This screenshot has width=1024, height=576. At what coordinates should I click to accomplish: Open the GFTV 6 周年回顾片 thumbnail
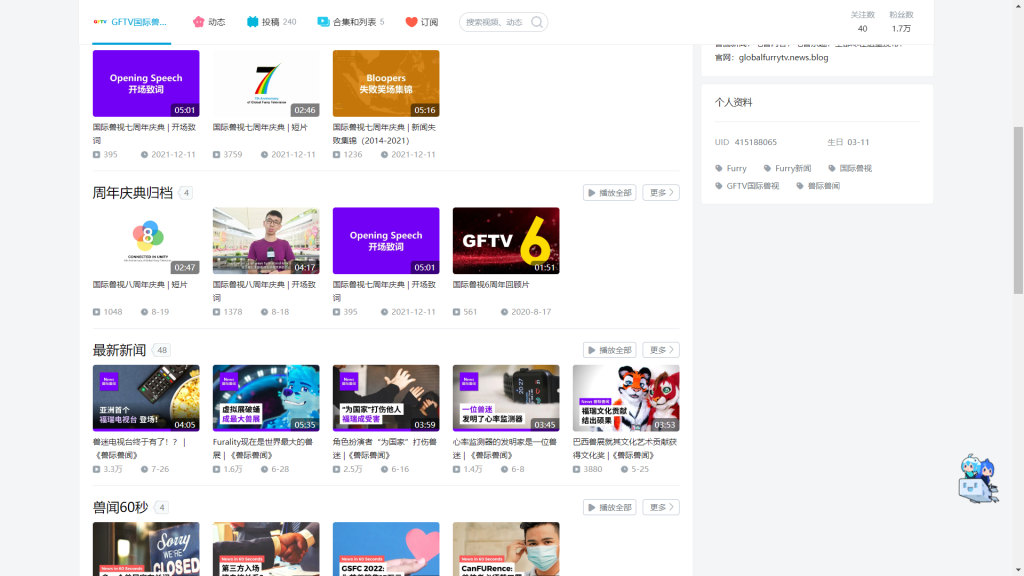[x=506, y=241]
